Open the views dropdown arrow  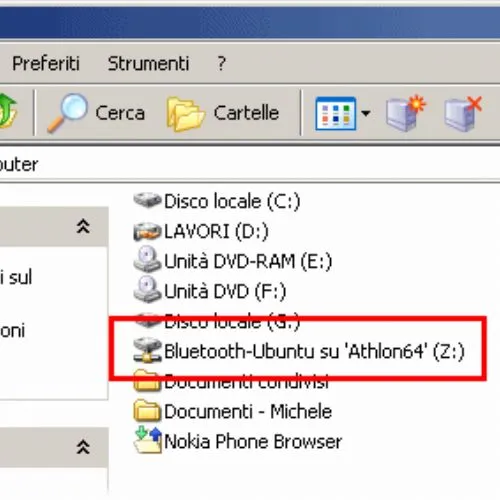coord(366,113)
